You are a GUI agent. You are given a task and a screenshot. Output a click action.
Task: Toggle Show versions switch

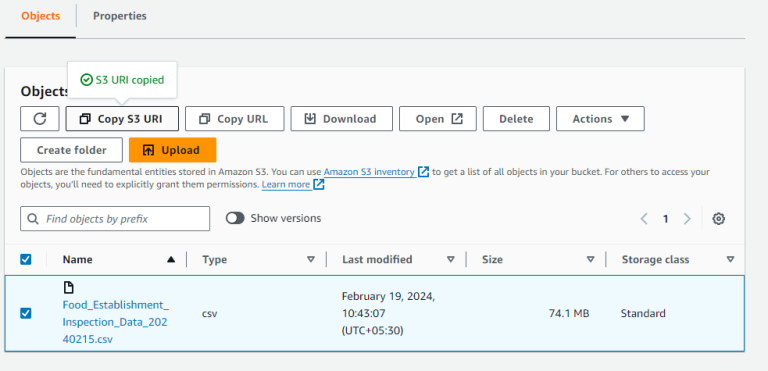click(235, 218)
